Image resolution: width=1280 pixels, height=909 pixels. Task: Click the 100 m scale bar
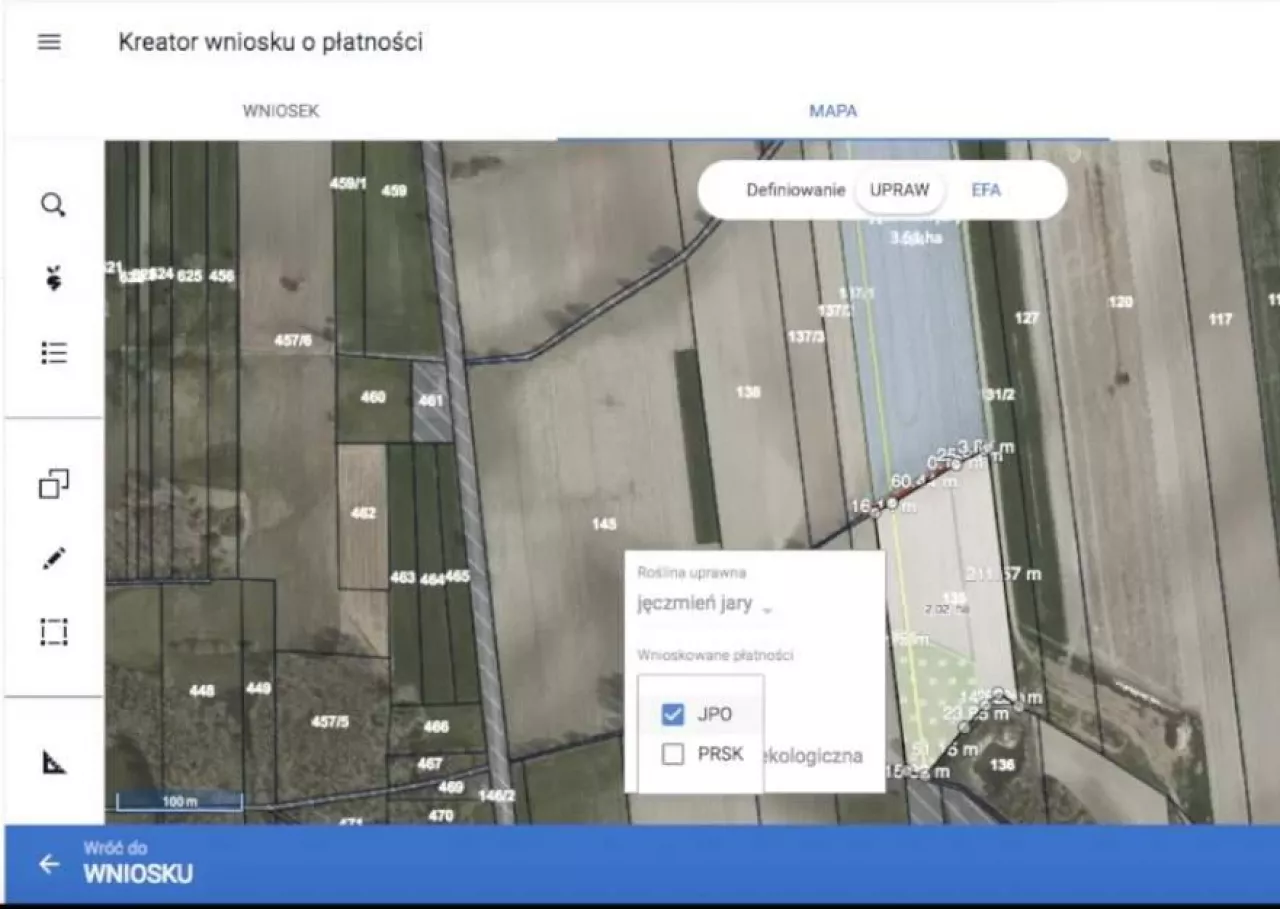[179, 802]
